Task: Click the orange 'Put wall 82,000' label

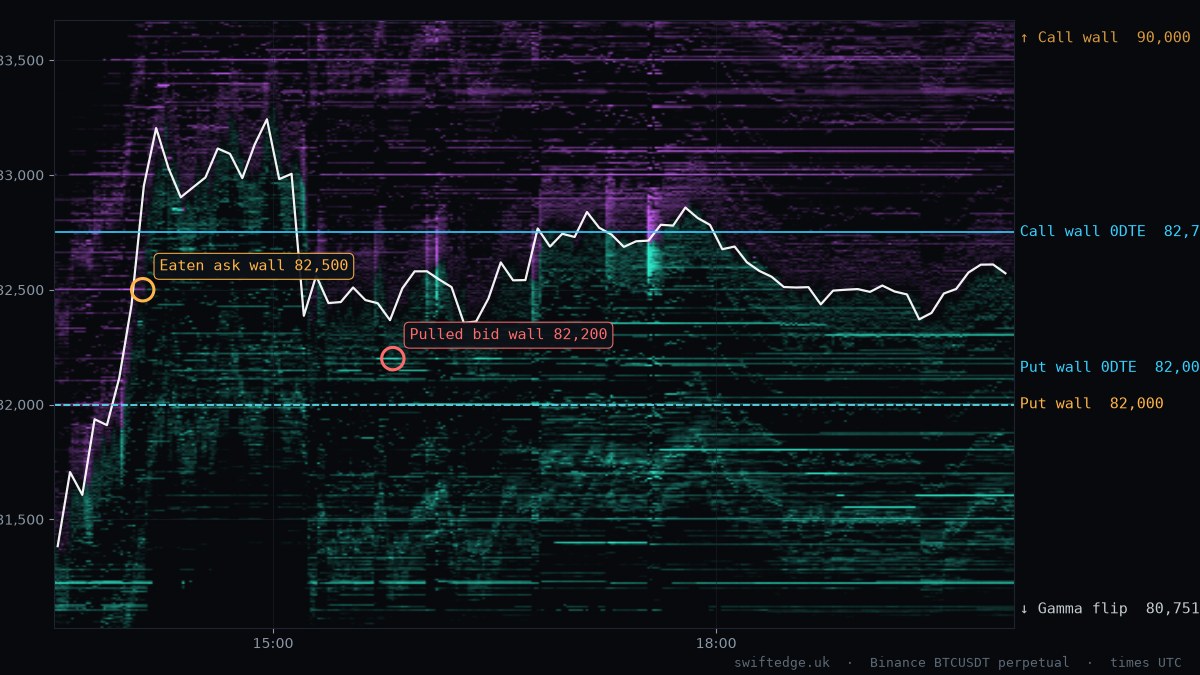Action: [1092, 403]
